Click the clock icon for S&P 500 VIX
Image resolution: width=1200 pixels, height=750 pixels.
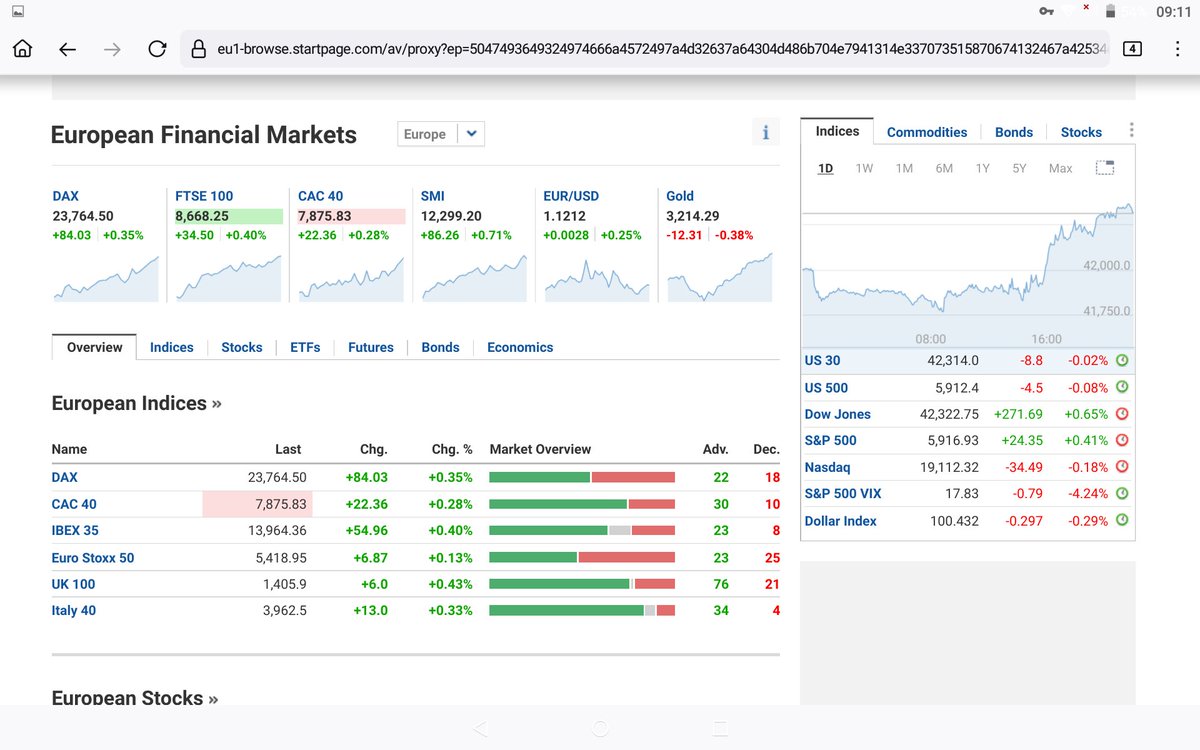1121,493
